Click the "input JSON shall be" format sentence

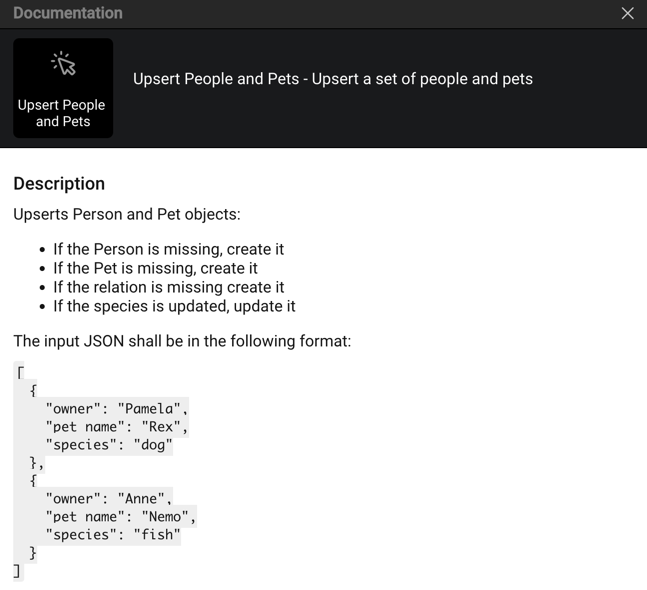point(182,341)
